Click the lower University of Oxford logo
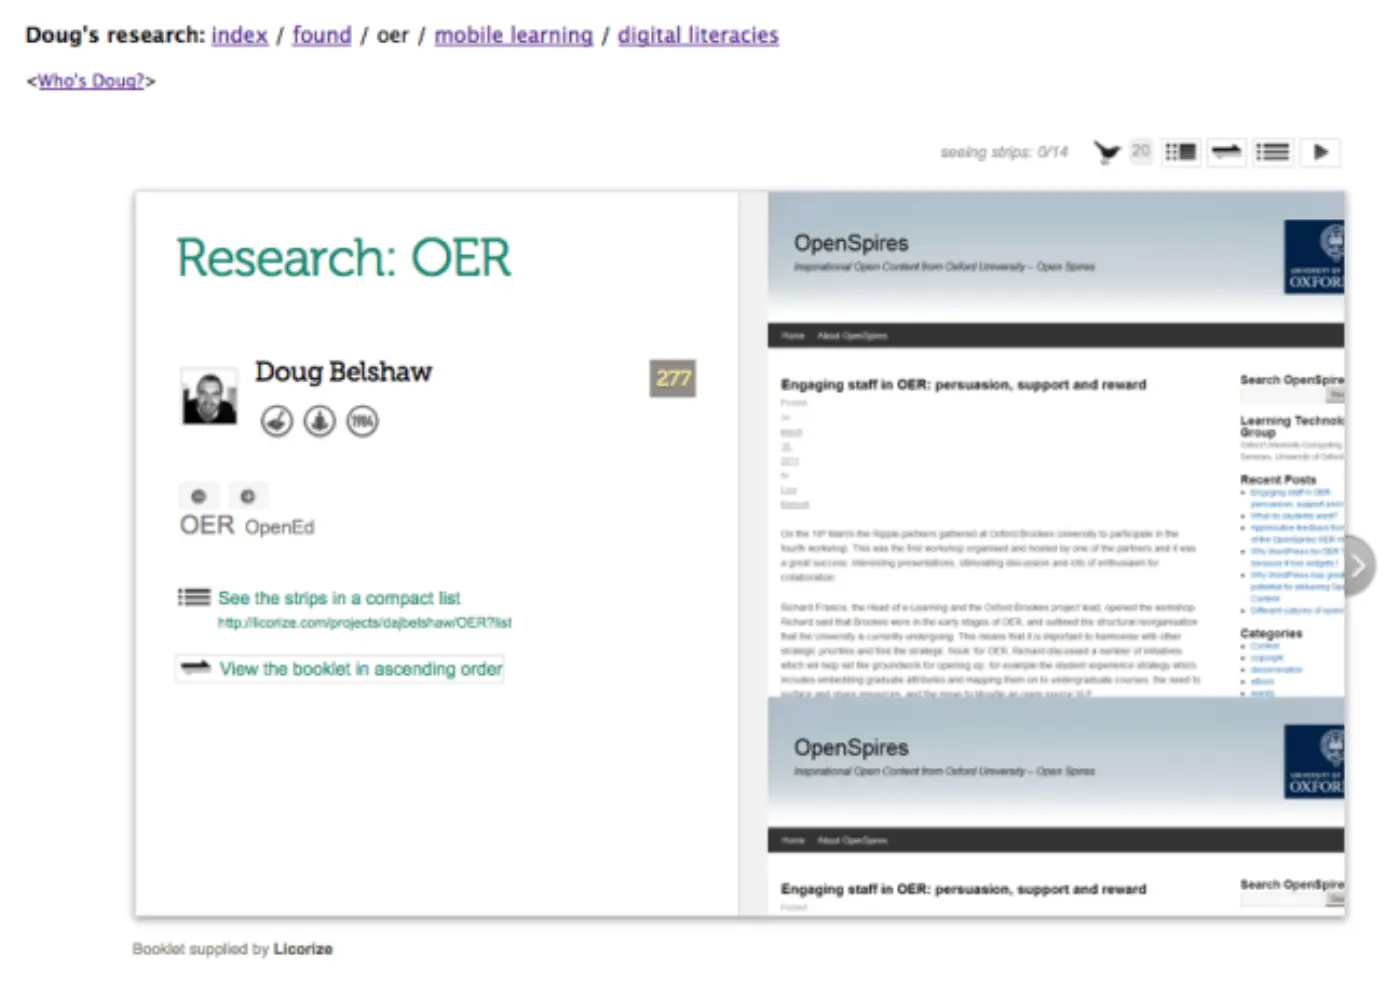Image resolution: width=1400 pixels, height=984 pixels. pos(1314,762)
